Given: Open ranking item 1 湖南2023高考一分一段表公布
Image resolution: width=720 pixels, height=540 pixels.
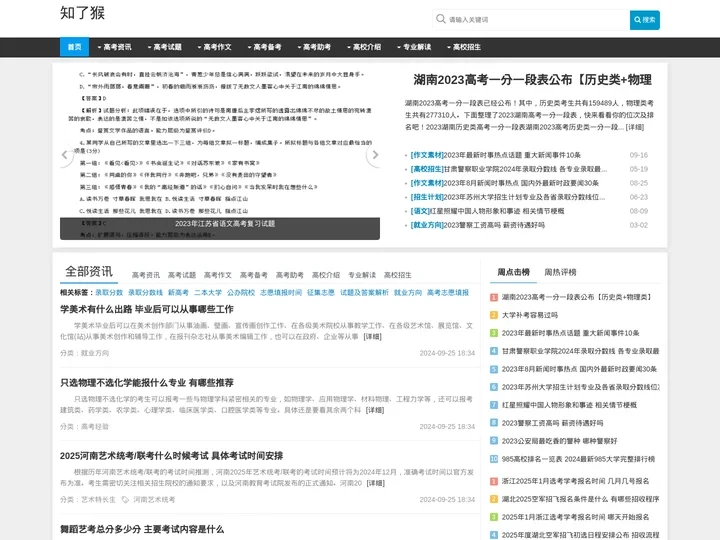Looking at the screenshot, I should [x=576, y=297].
